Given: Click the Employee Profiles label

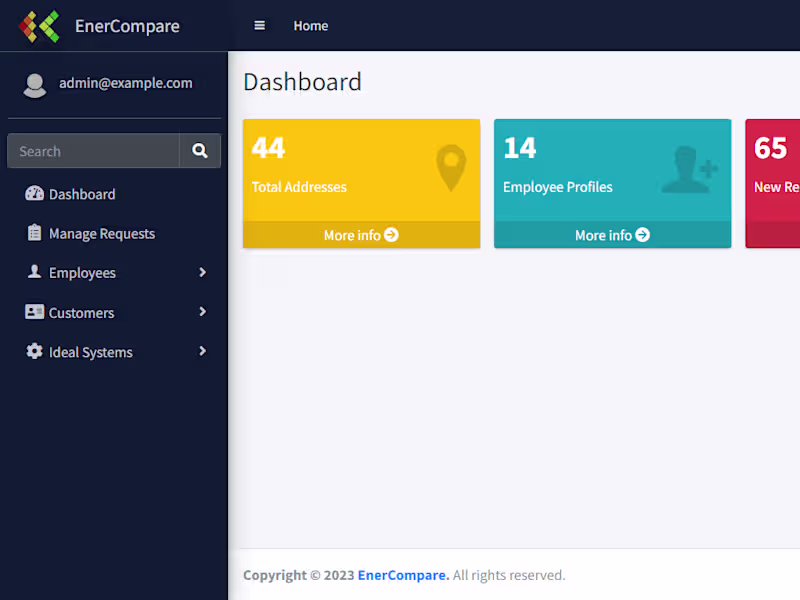Looking at the screenshot, I should [558, 187].
